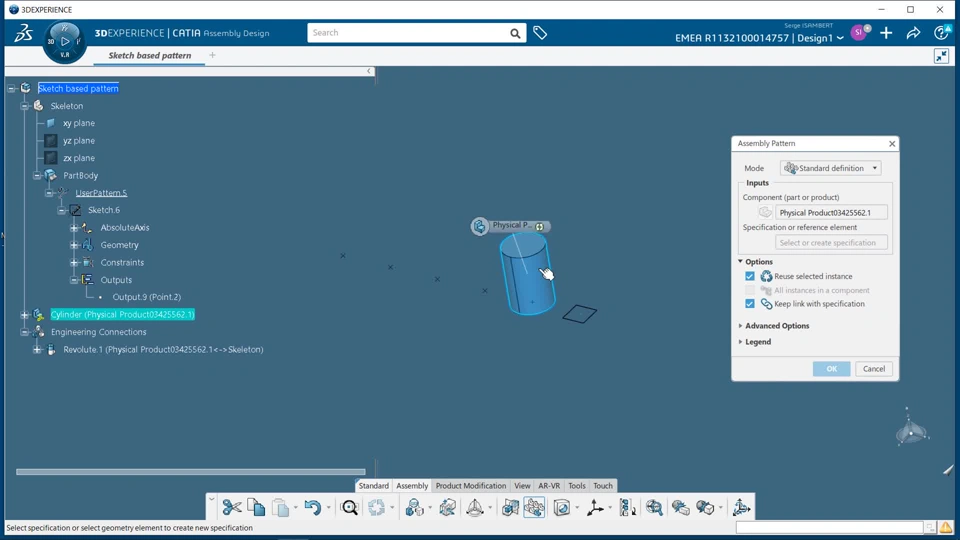Open the Undo history dropdown arrow
Image resolution: width=960 pixels, height=540 pixels.
328,508
